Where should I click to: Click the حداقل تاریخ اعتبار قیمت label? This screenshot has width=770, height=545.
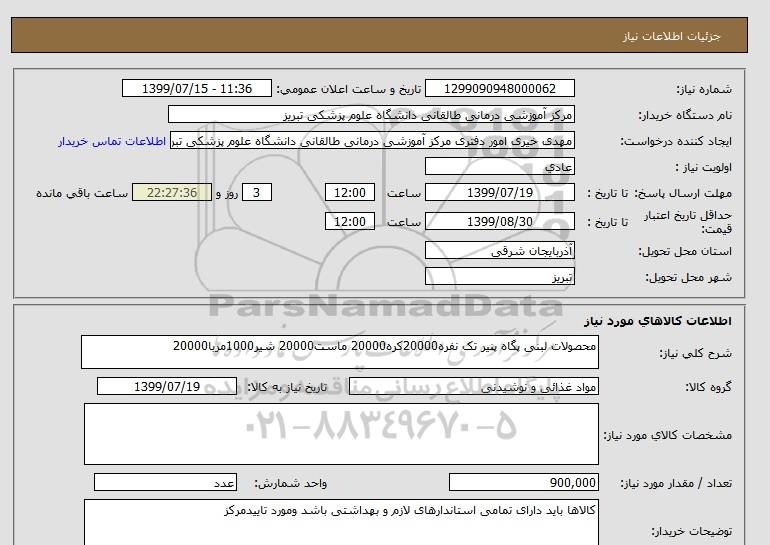click(x=688, y=222)
